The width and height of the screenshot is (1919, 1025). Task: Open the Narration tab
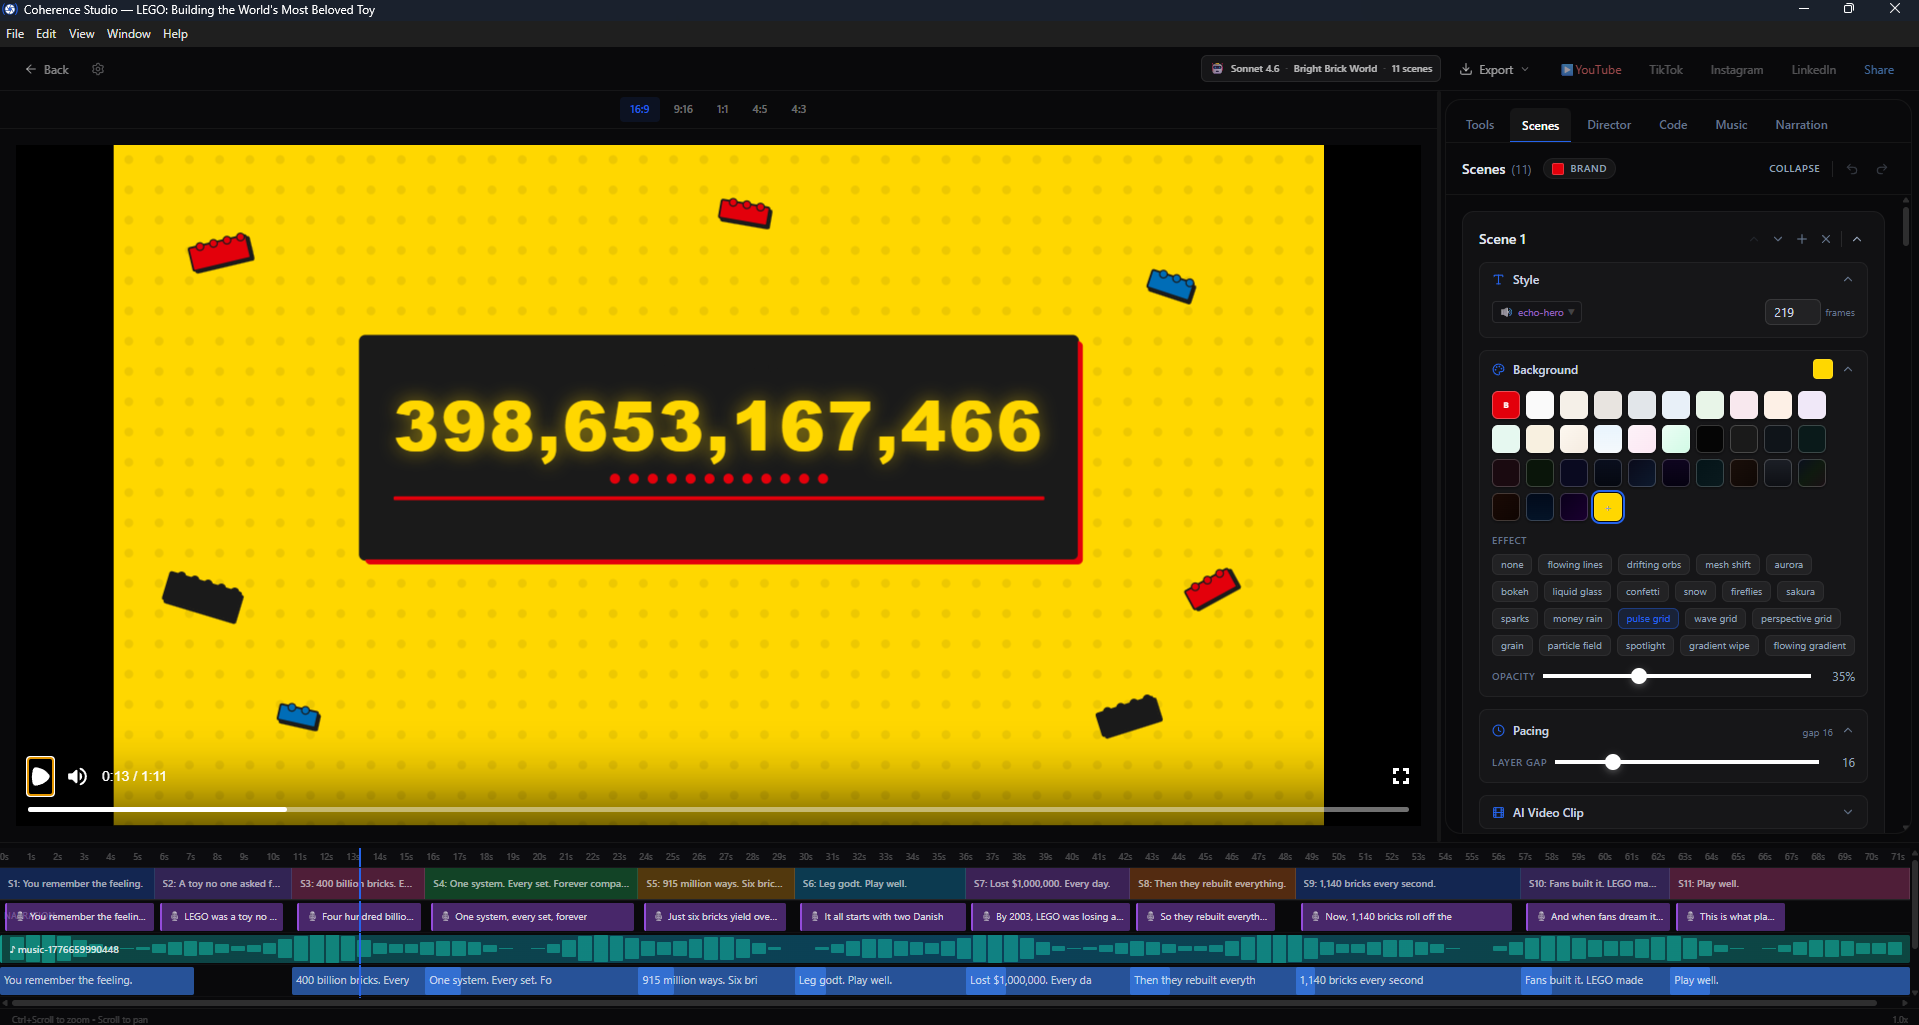point(1801,125)
